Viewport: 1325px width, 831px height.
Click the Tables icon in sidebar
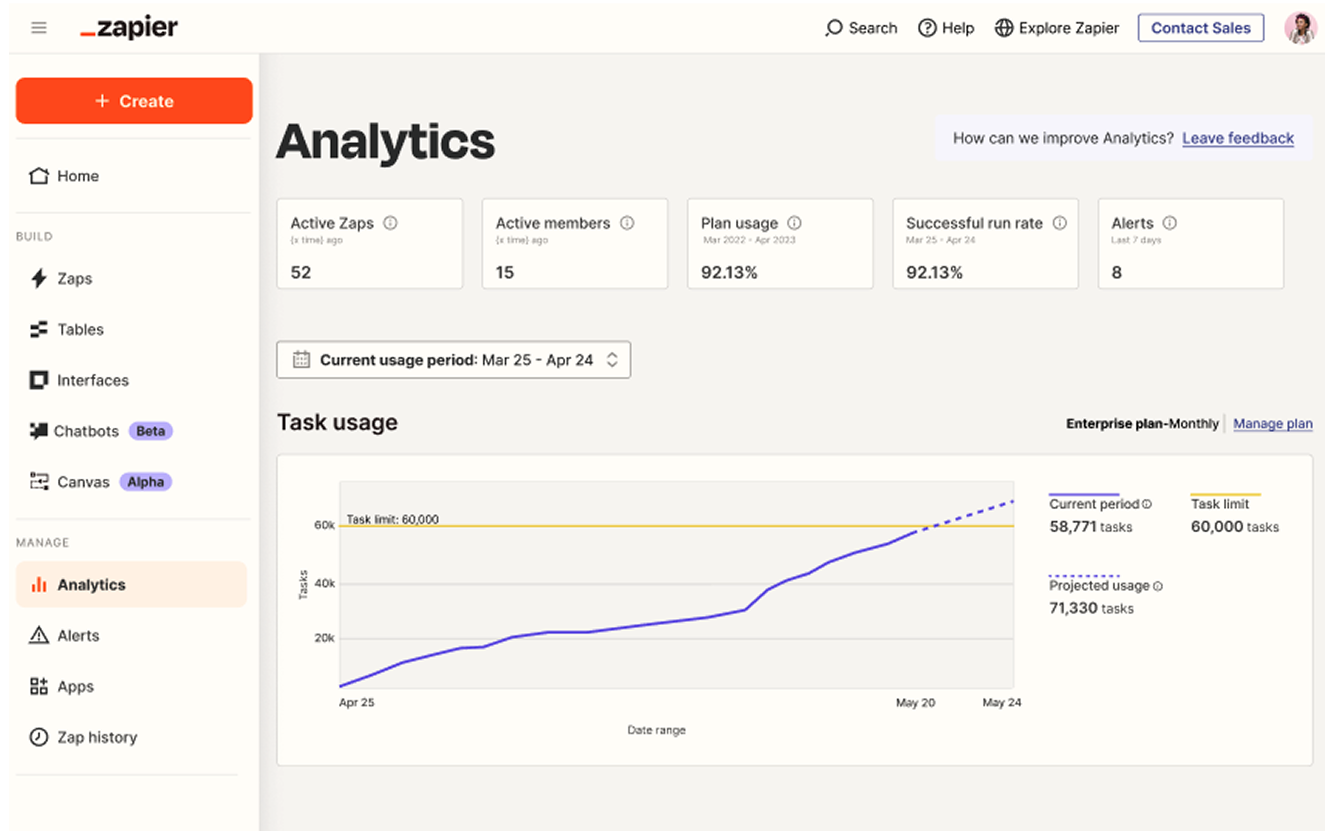[39, 329]
